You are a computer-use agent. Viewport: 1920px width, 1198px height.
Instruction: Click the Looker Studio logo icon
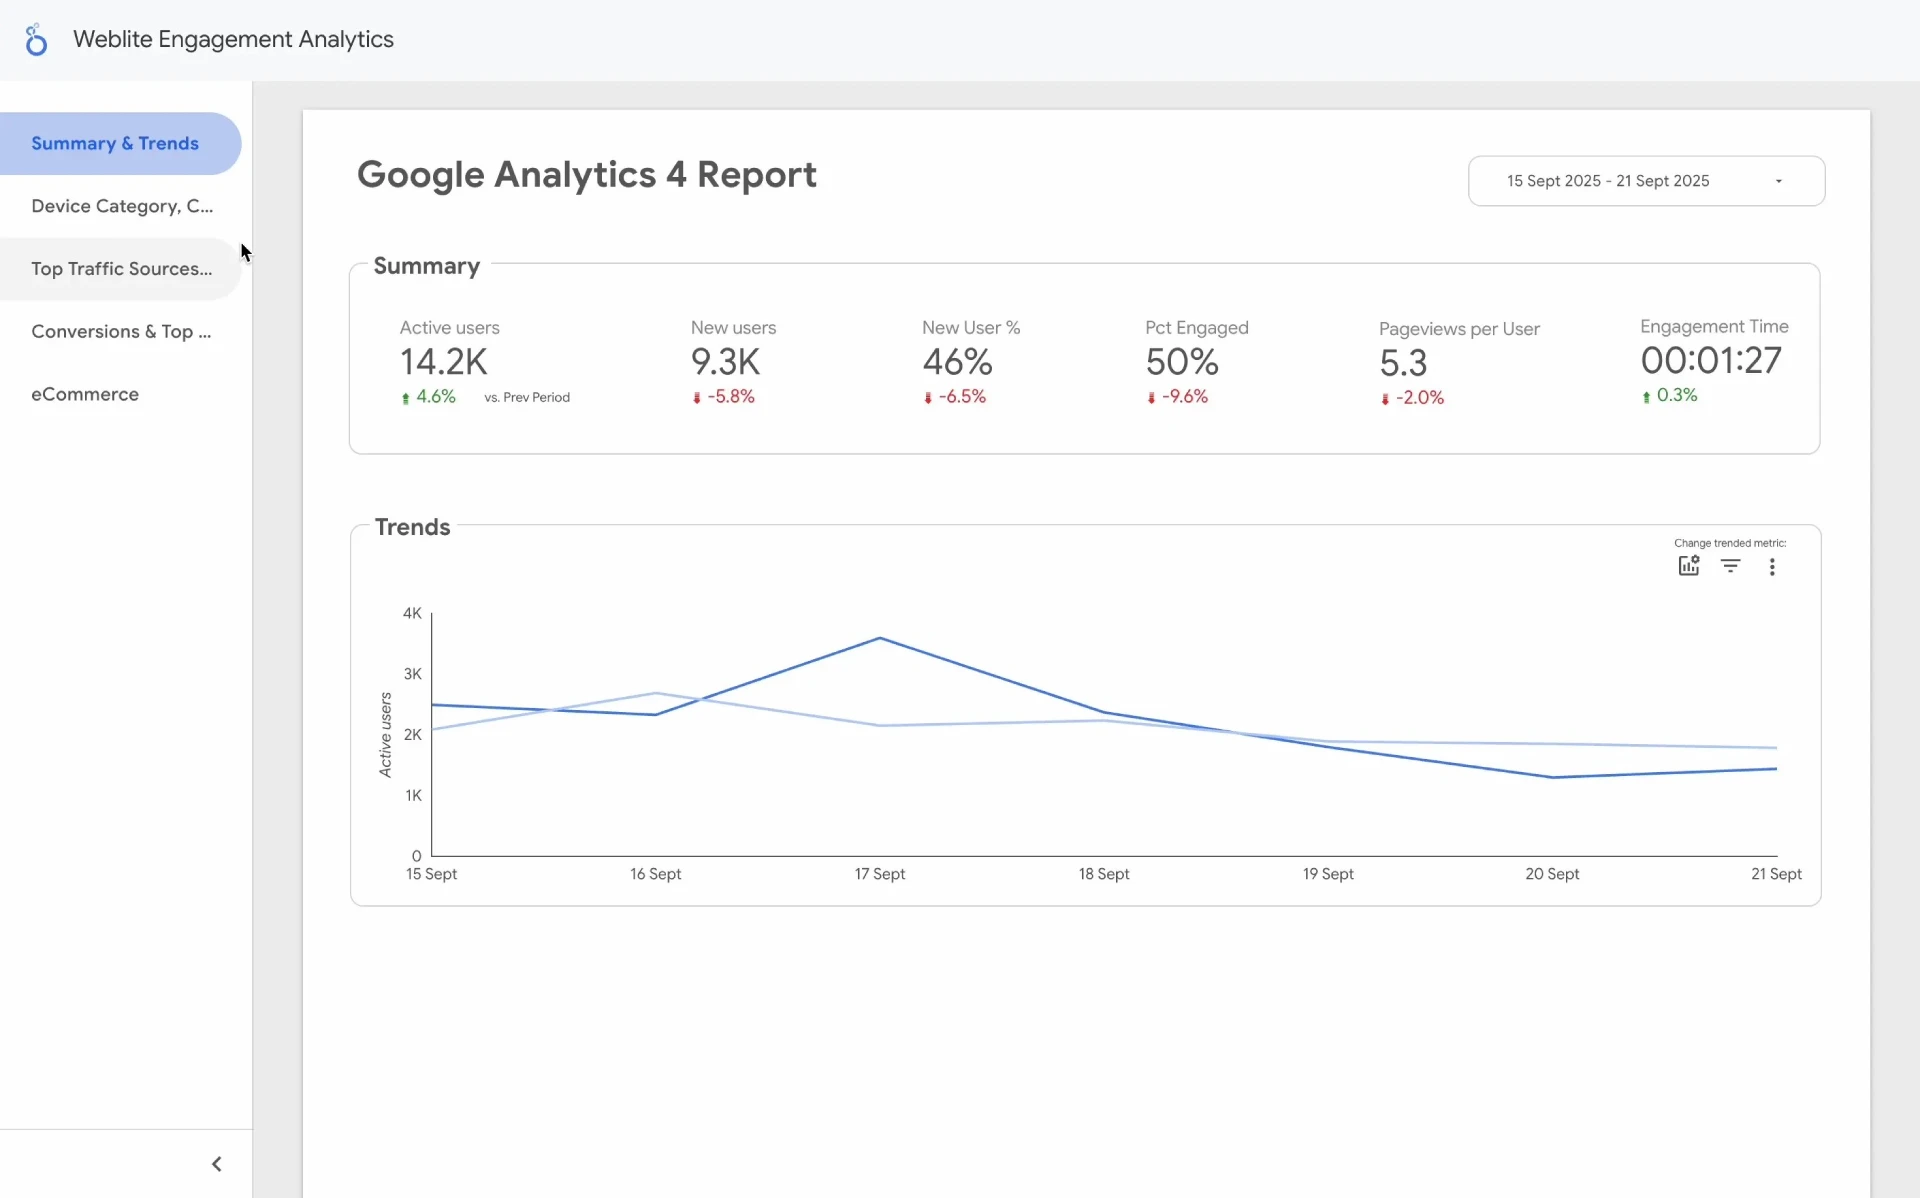[x=36, y=40]
